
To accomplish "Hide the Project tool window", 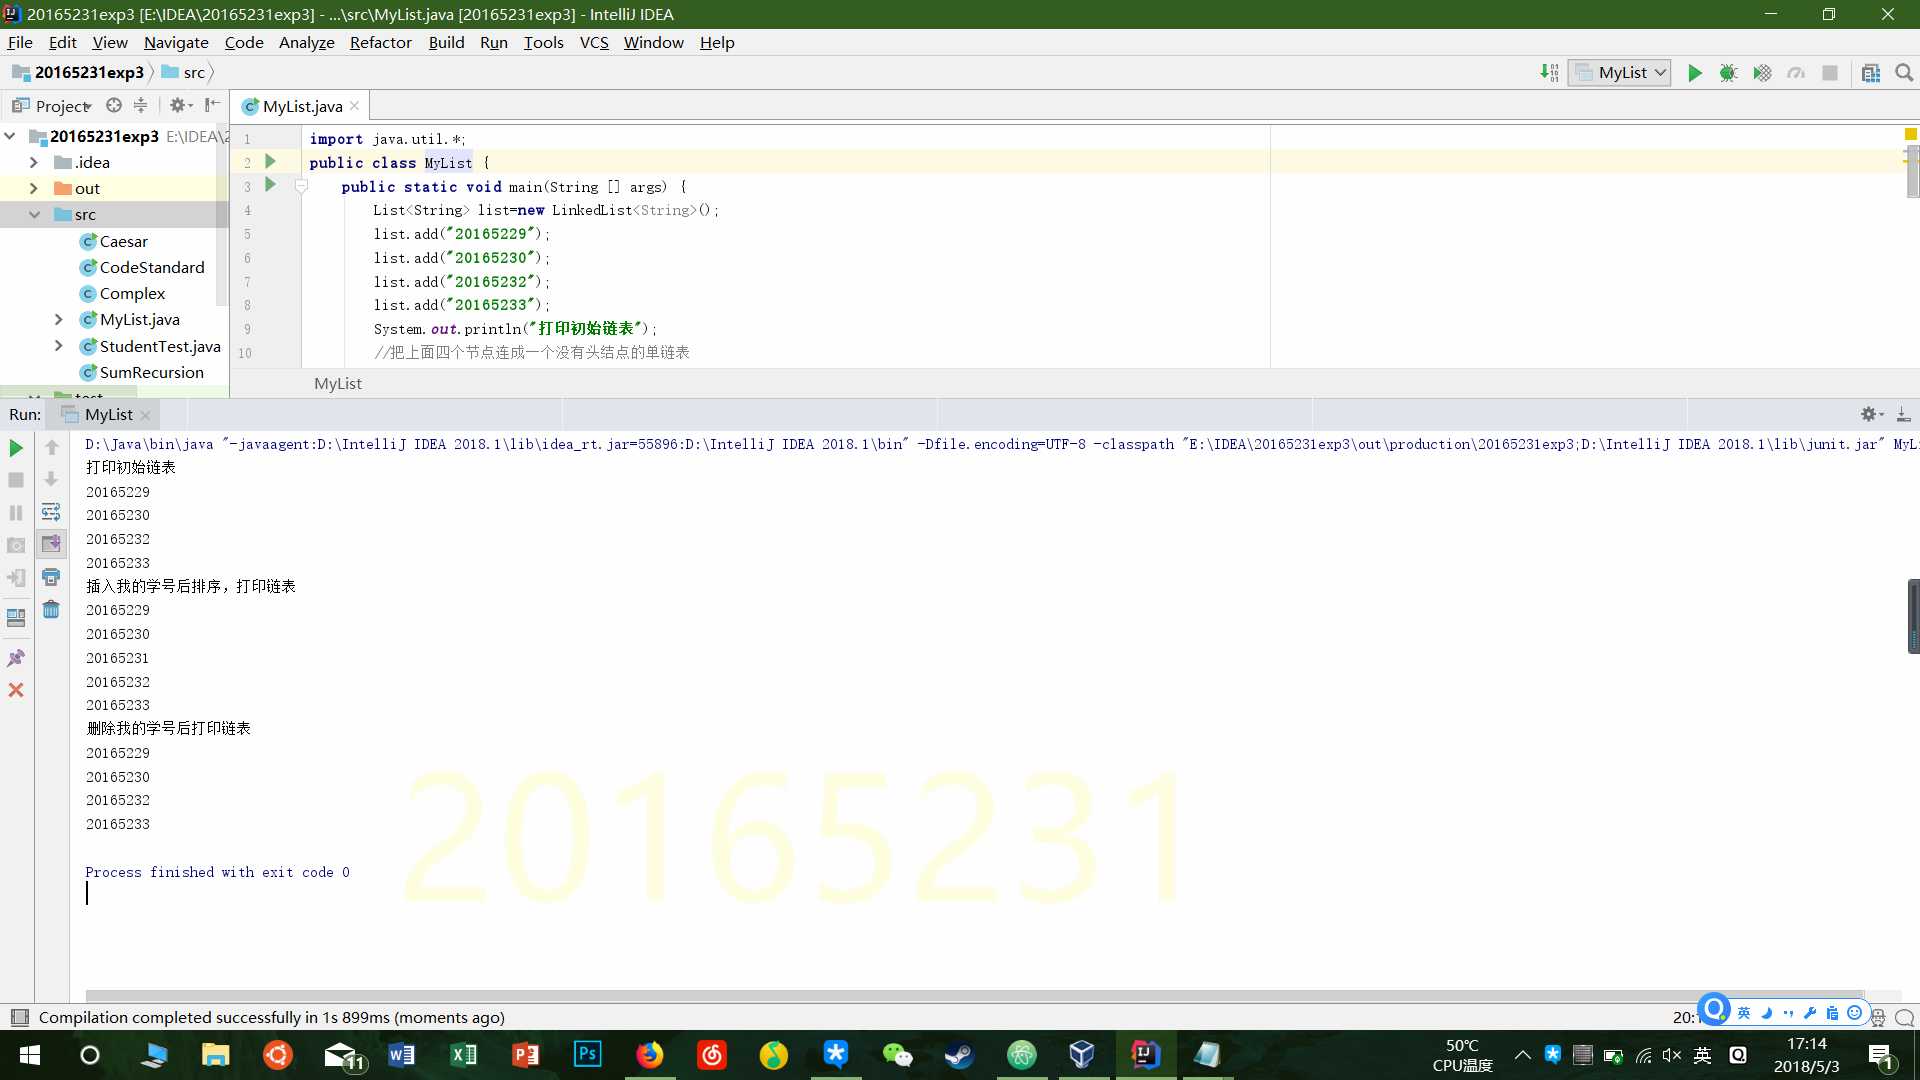I will point(212,105).
